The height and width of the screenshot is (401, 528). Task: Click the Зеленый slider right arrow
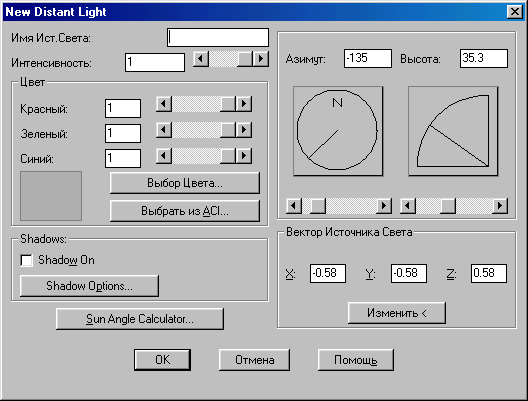click(x=244, y=130)
